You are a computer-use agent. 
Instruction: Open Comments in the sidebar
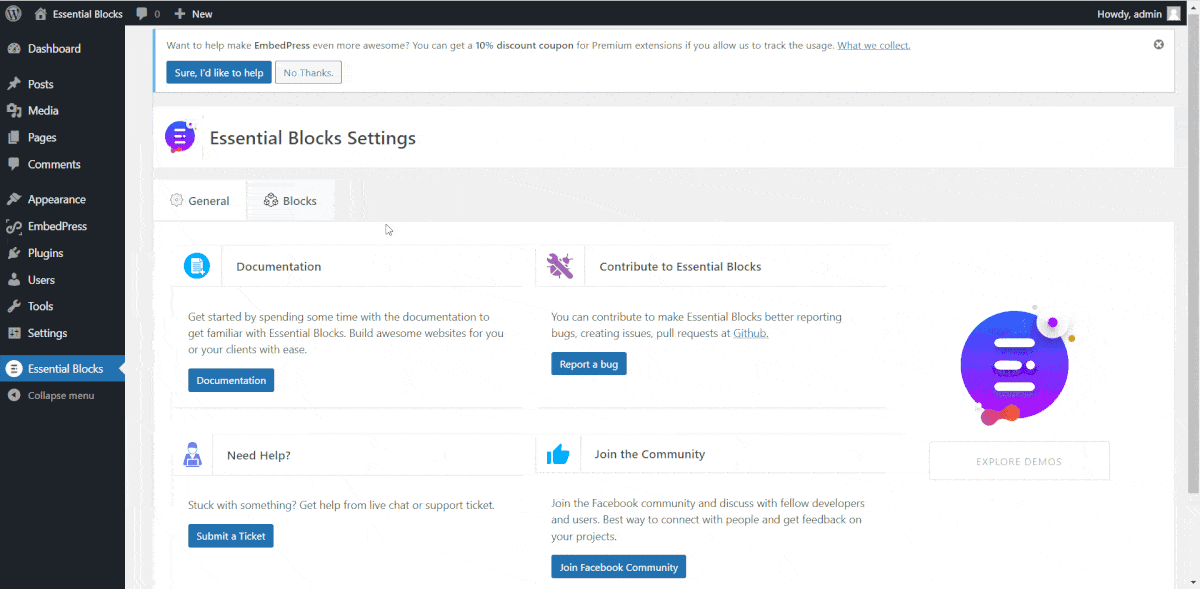pyautogui.click(x=62, y=164)
